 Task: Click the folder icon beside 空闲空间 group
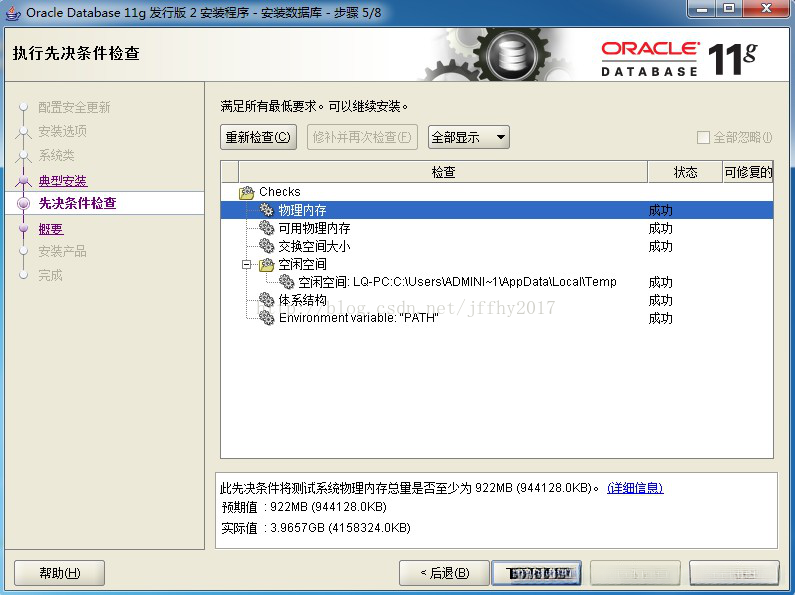(266, 264)
